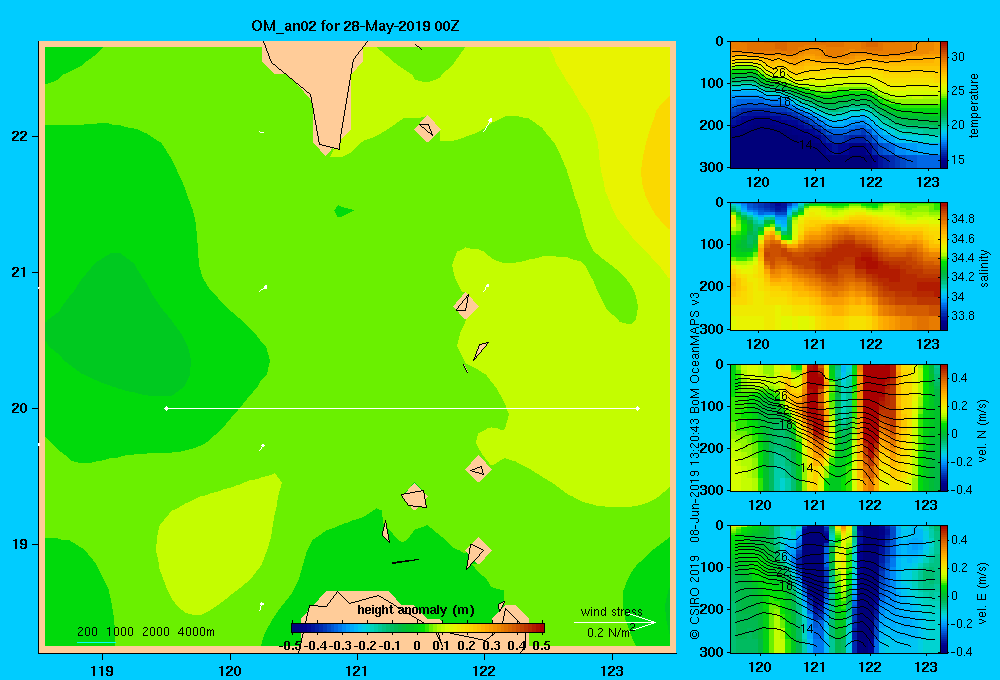Click longitude label 123 on map axis

pos(612,670)
